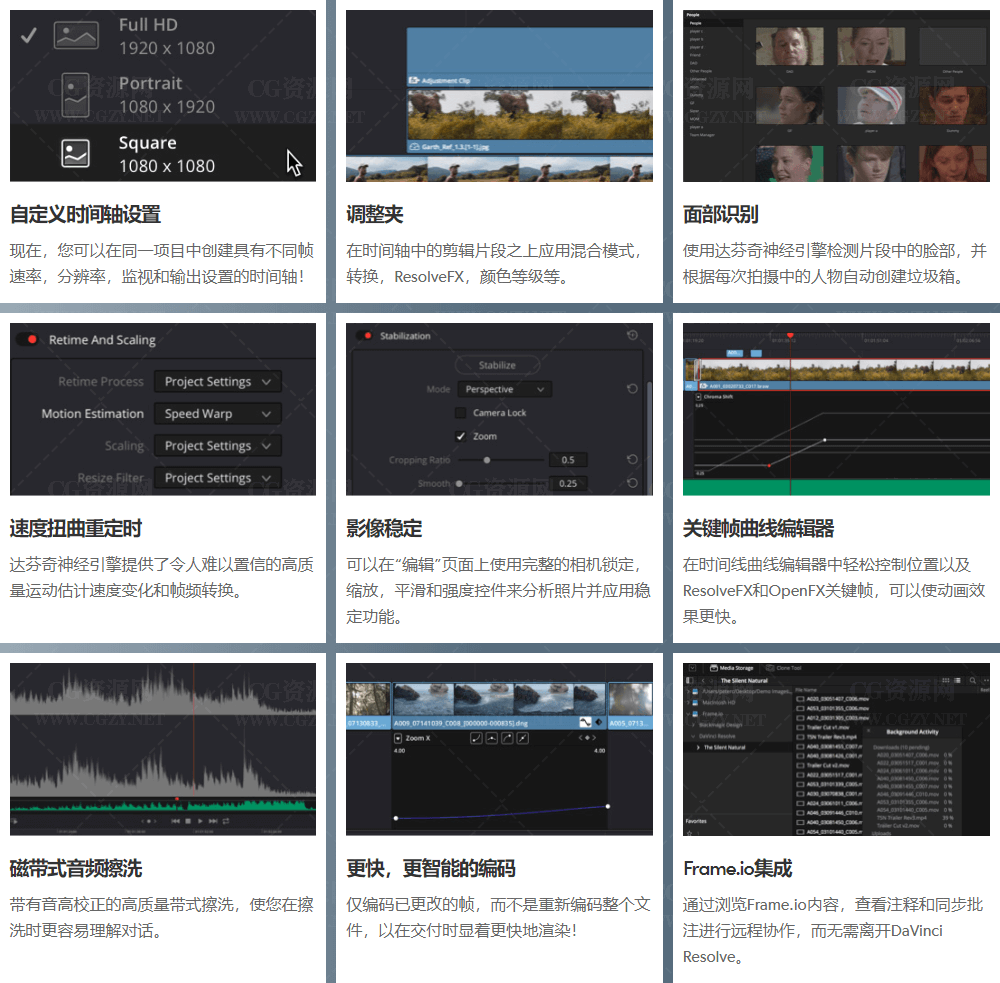The height and width of the screenshot is (983, 1000).
Task: Click the Cropping Ratio slider handle
Action: 487,460
